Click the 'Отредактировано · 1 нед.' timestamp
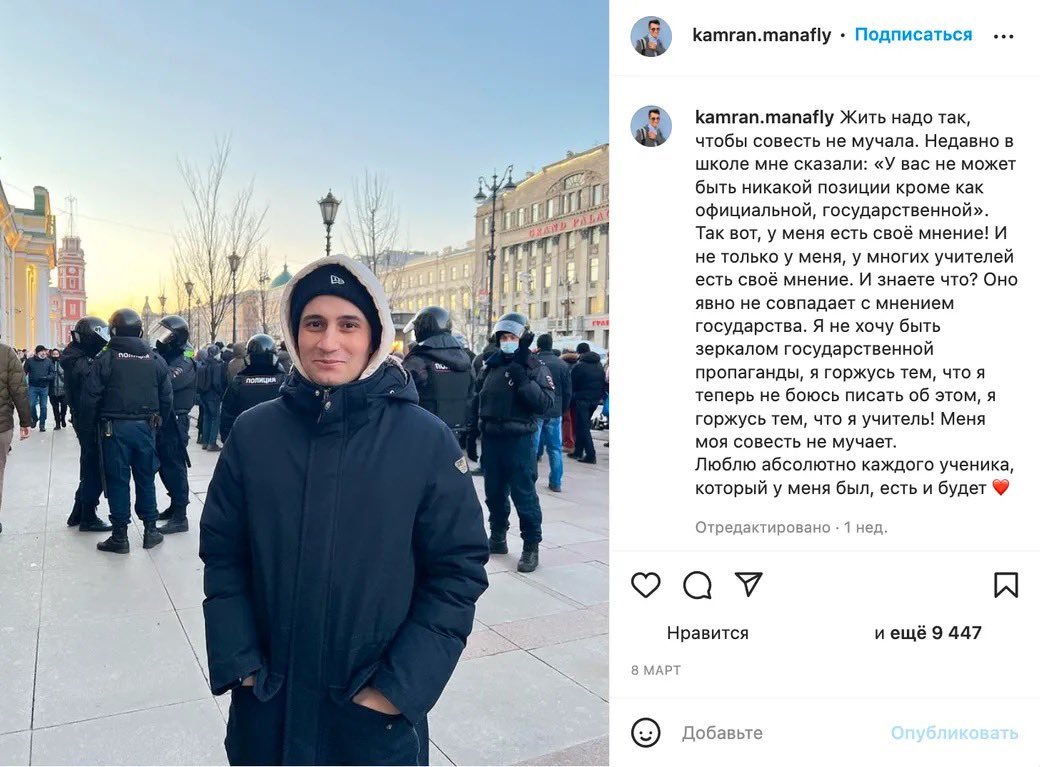Screen dimensions: 1040x767 pos(791,527)
